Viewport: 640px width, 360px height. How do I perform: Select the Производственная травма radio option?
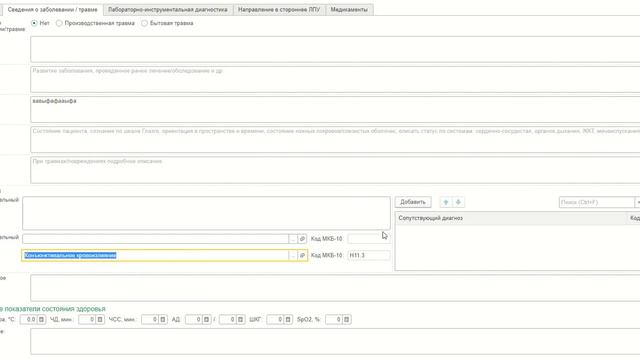[59, 23]
